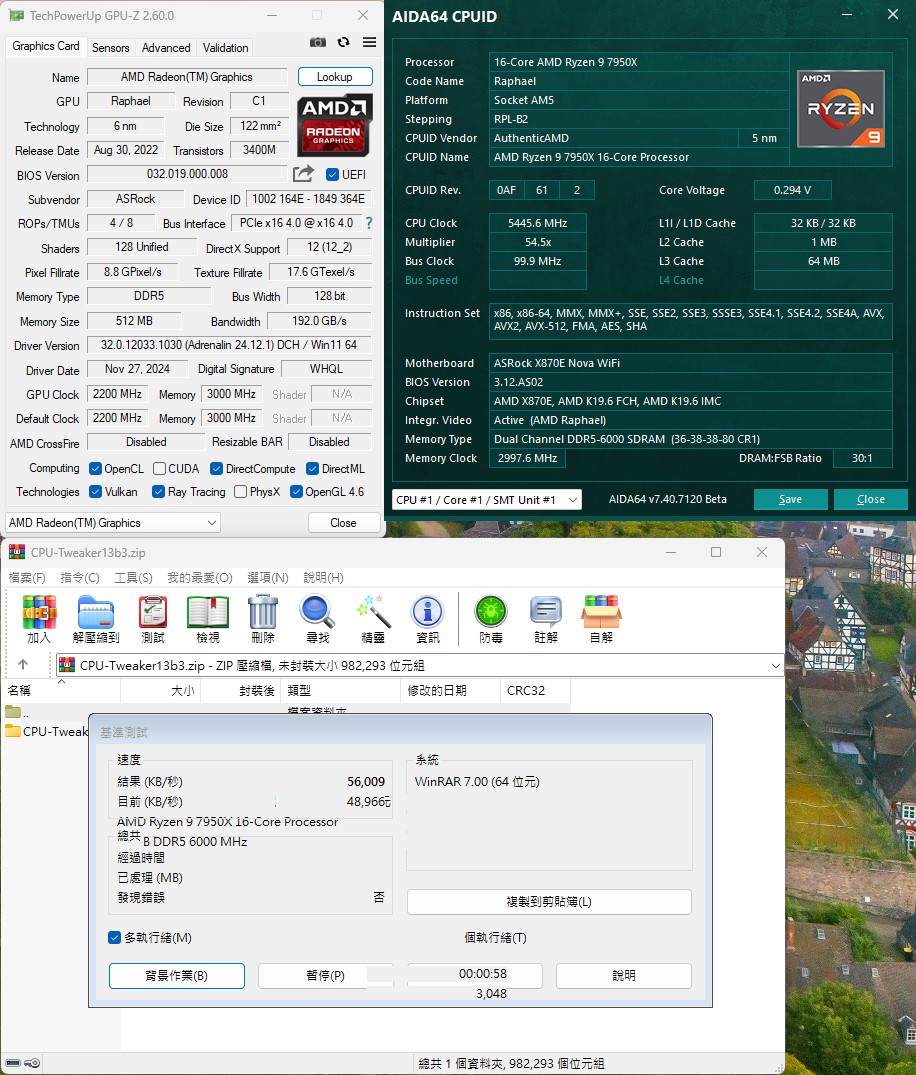Toggle the DirectML checkbox
This screenshot has height=1075, width=916.
coord(312,468)
